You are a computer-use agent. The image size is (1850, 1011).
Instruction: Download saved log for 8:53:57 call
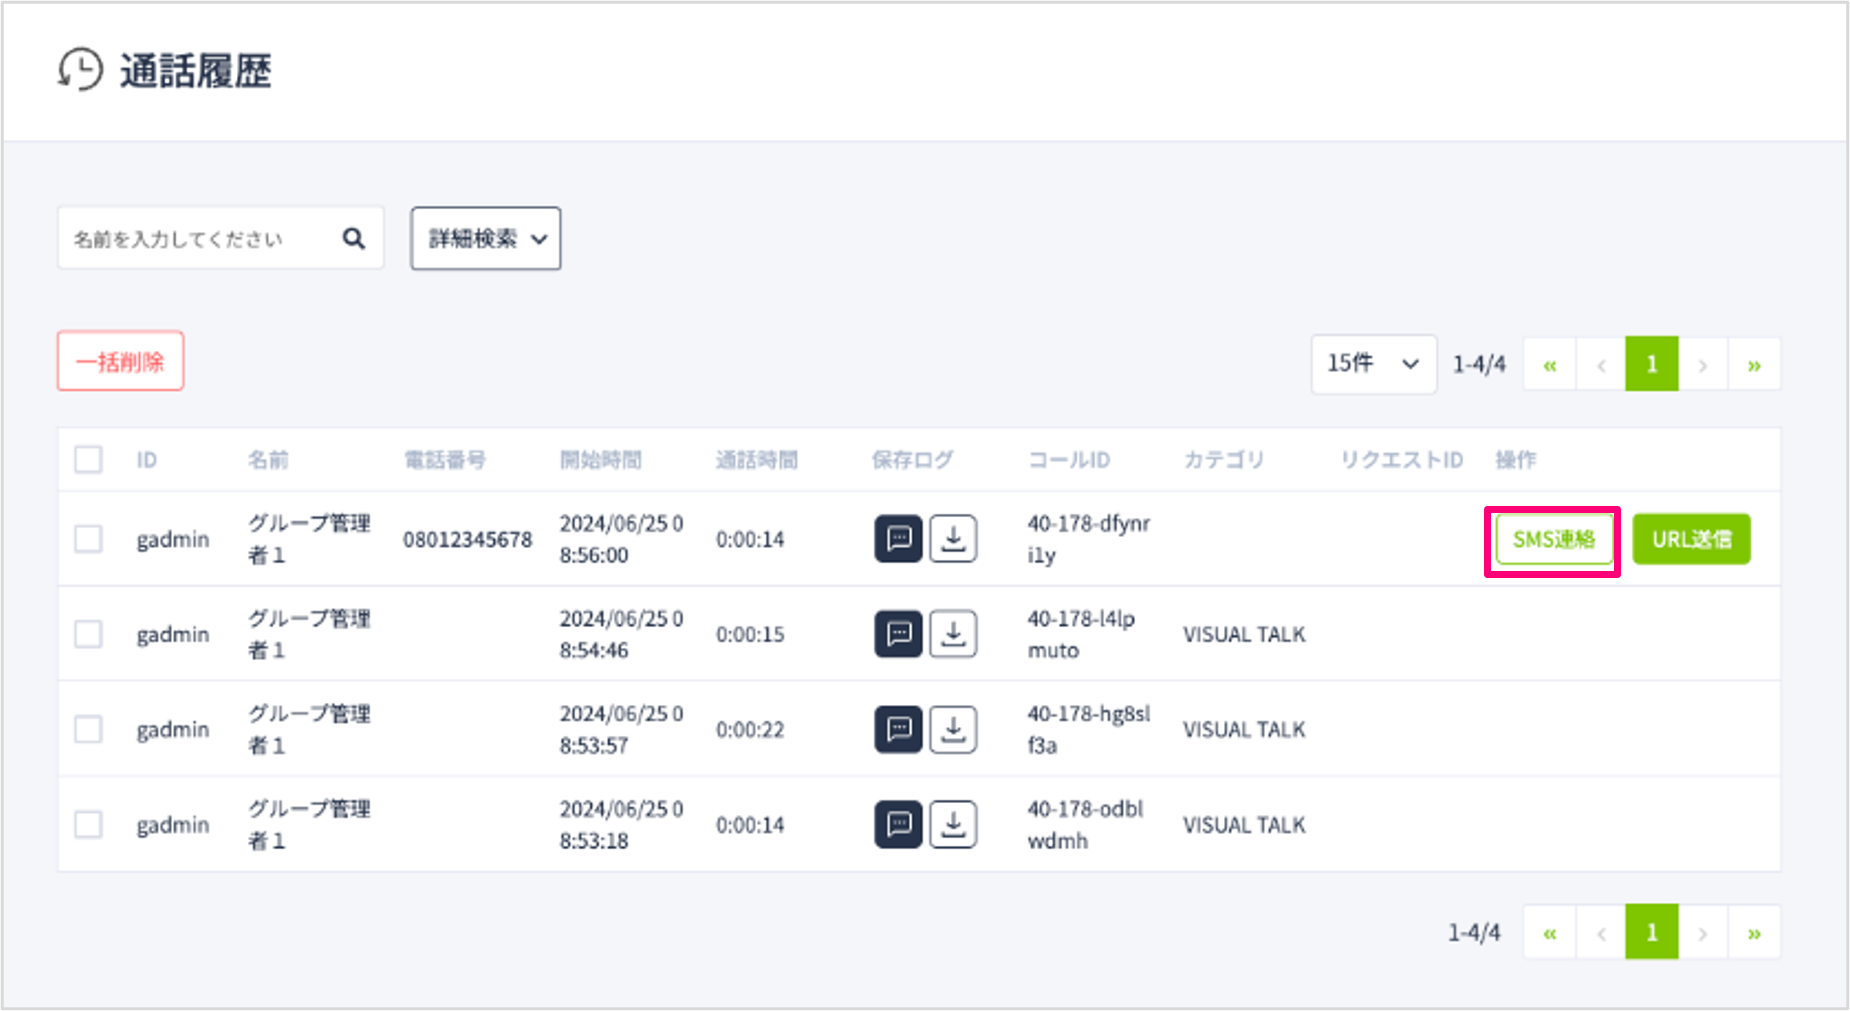click(953, 729)
